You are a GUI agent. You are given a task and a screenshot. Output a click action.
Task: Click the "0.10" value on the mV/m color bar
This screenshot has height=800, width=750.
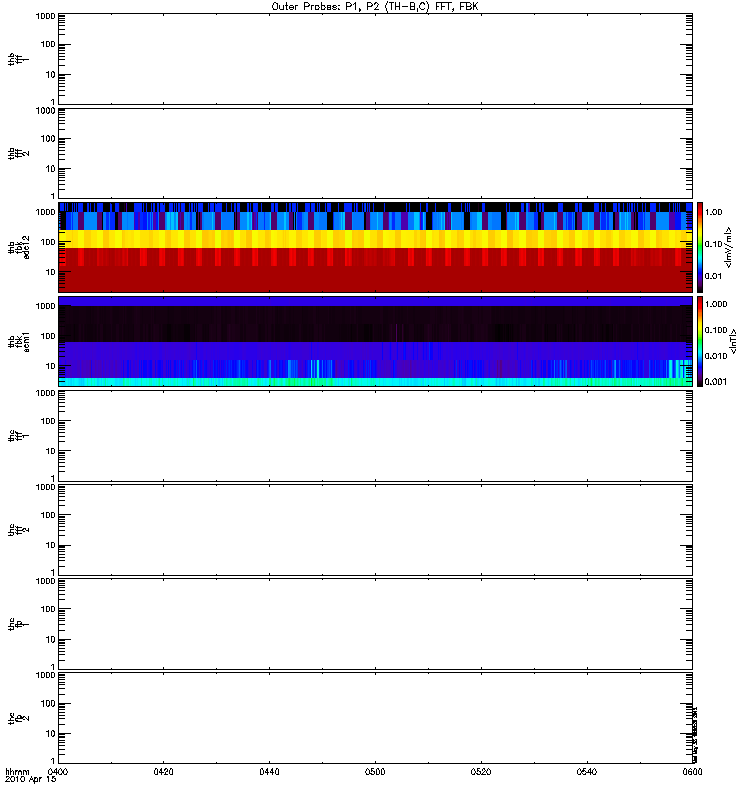[x=713, y=244]
